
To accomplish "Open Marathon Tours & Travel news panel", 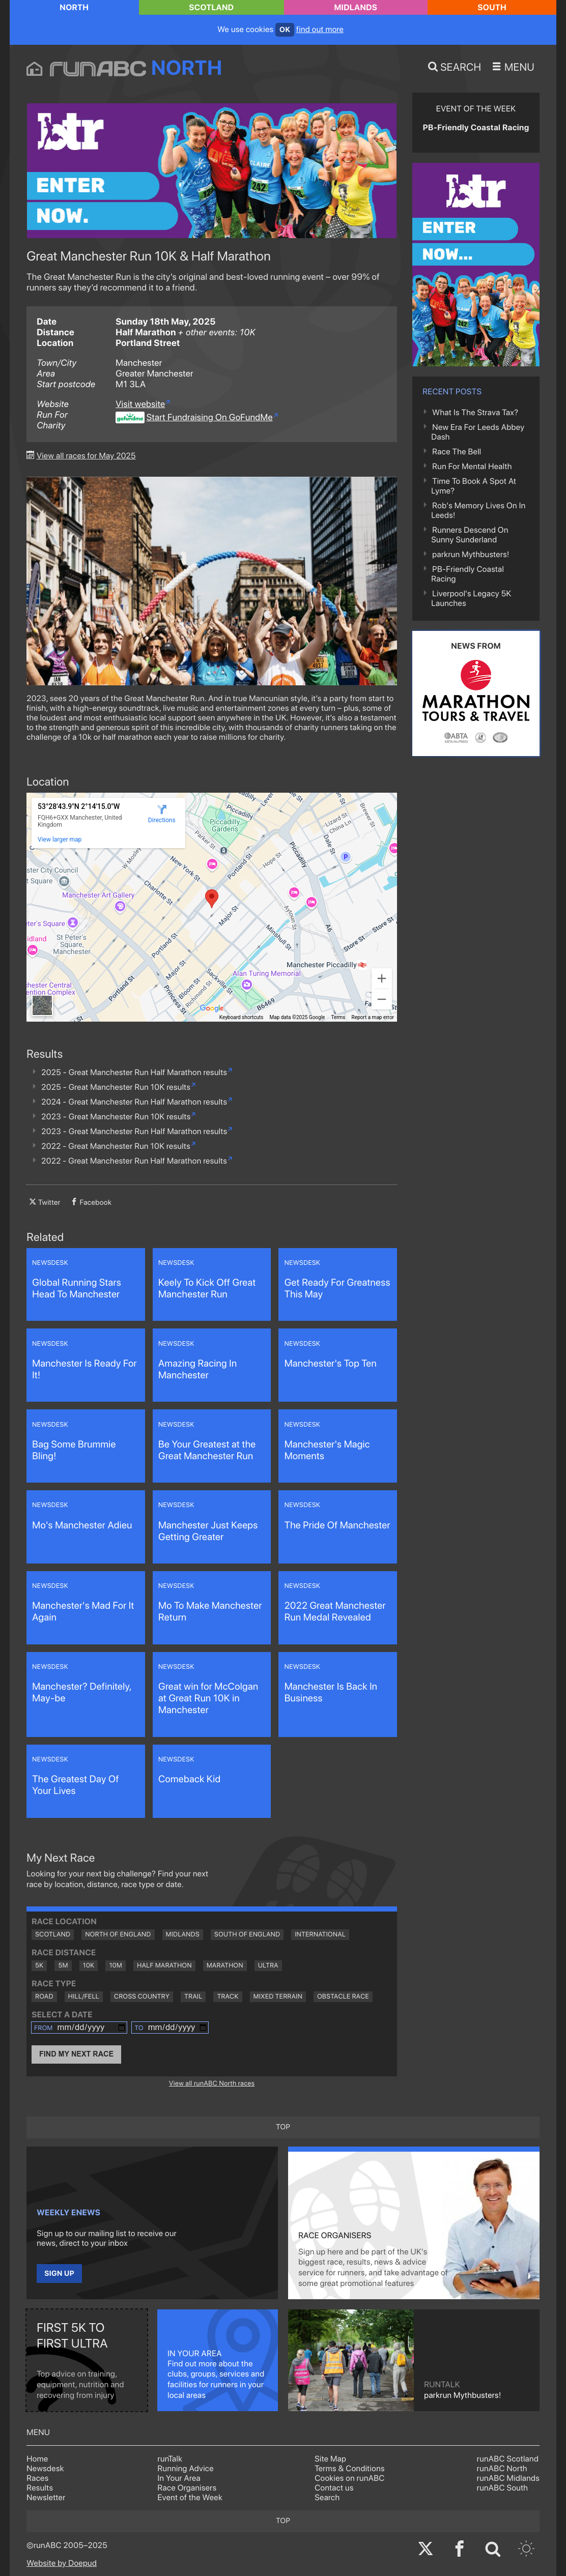I will click(476, 693).
